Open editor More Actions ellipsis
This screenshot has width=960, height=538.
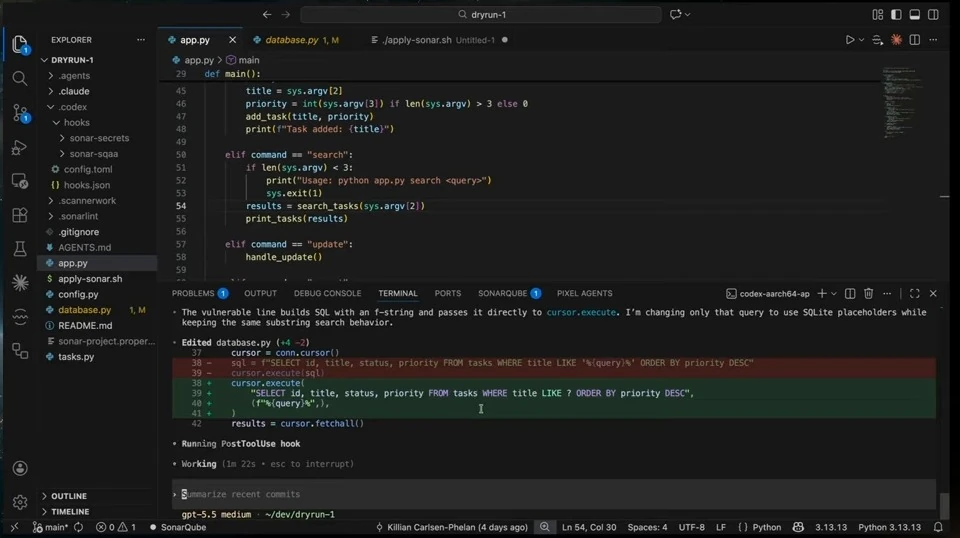(x=933, y=40)
